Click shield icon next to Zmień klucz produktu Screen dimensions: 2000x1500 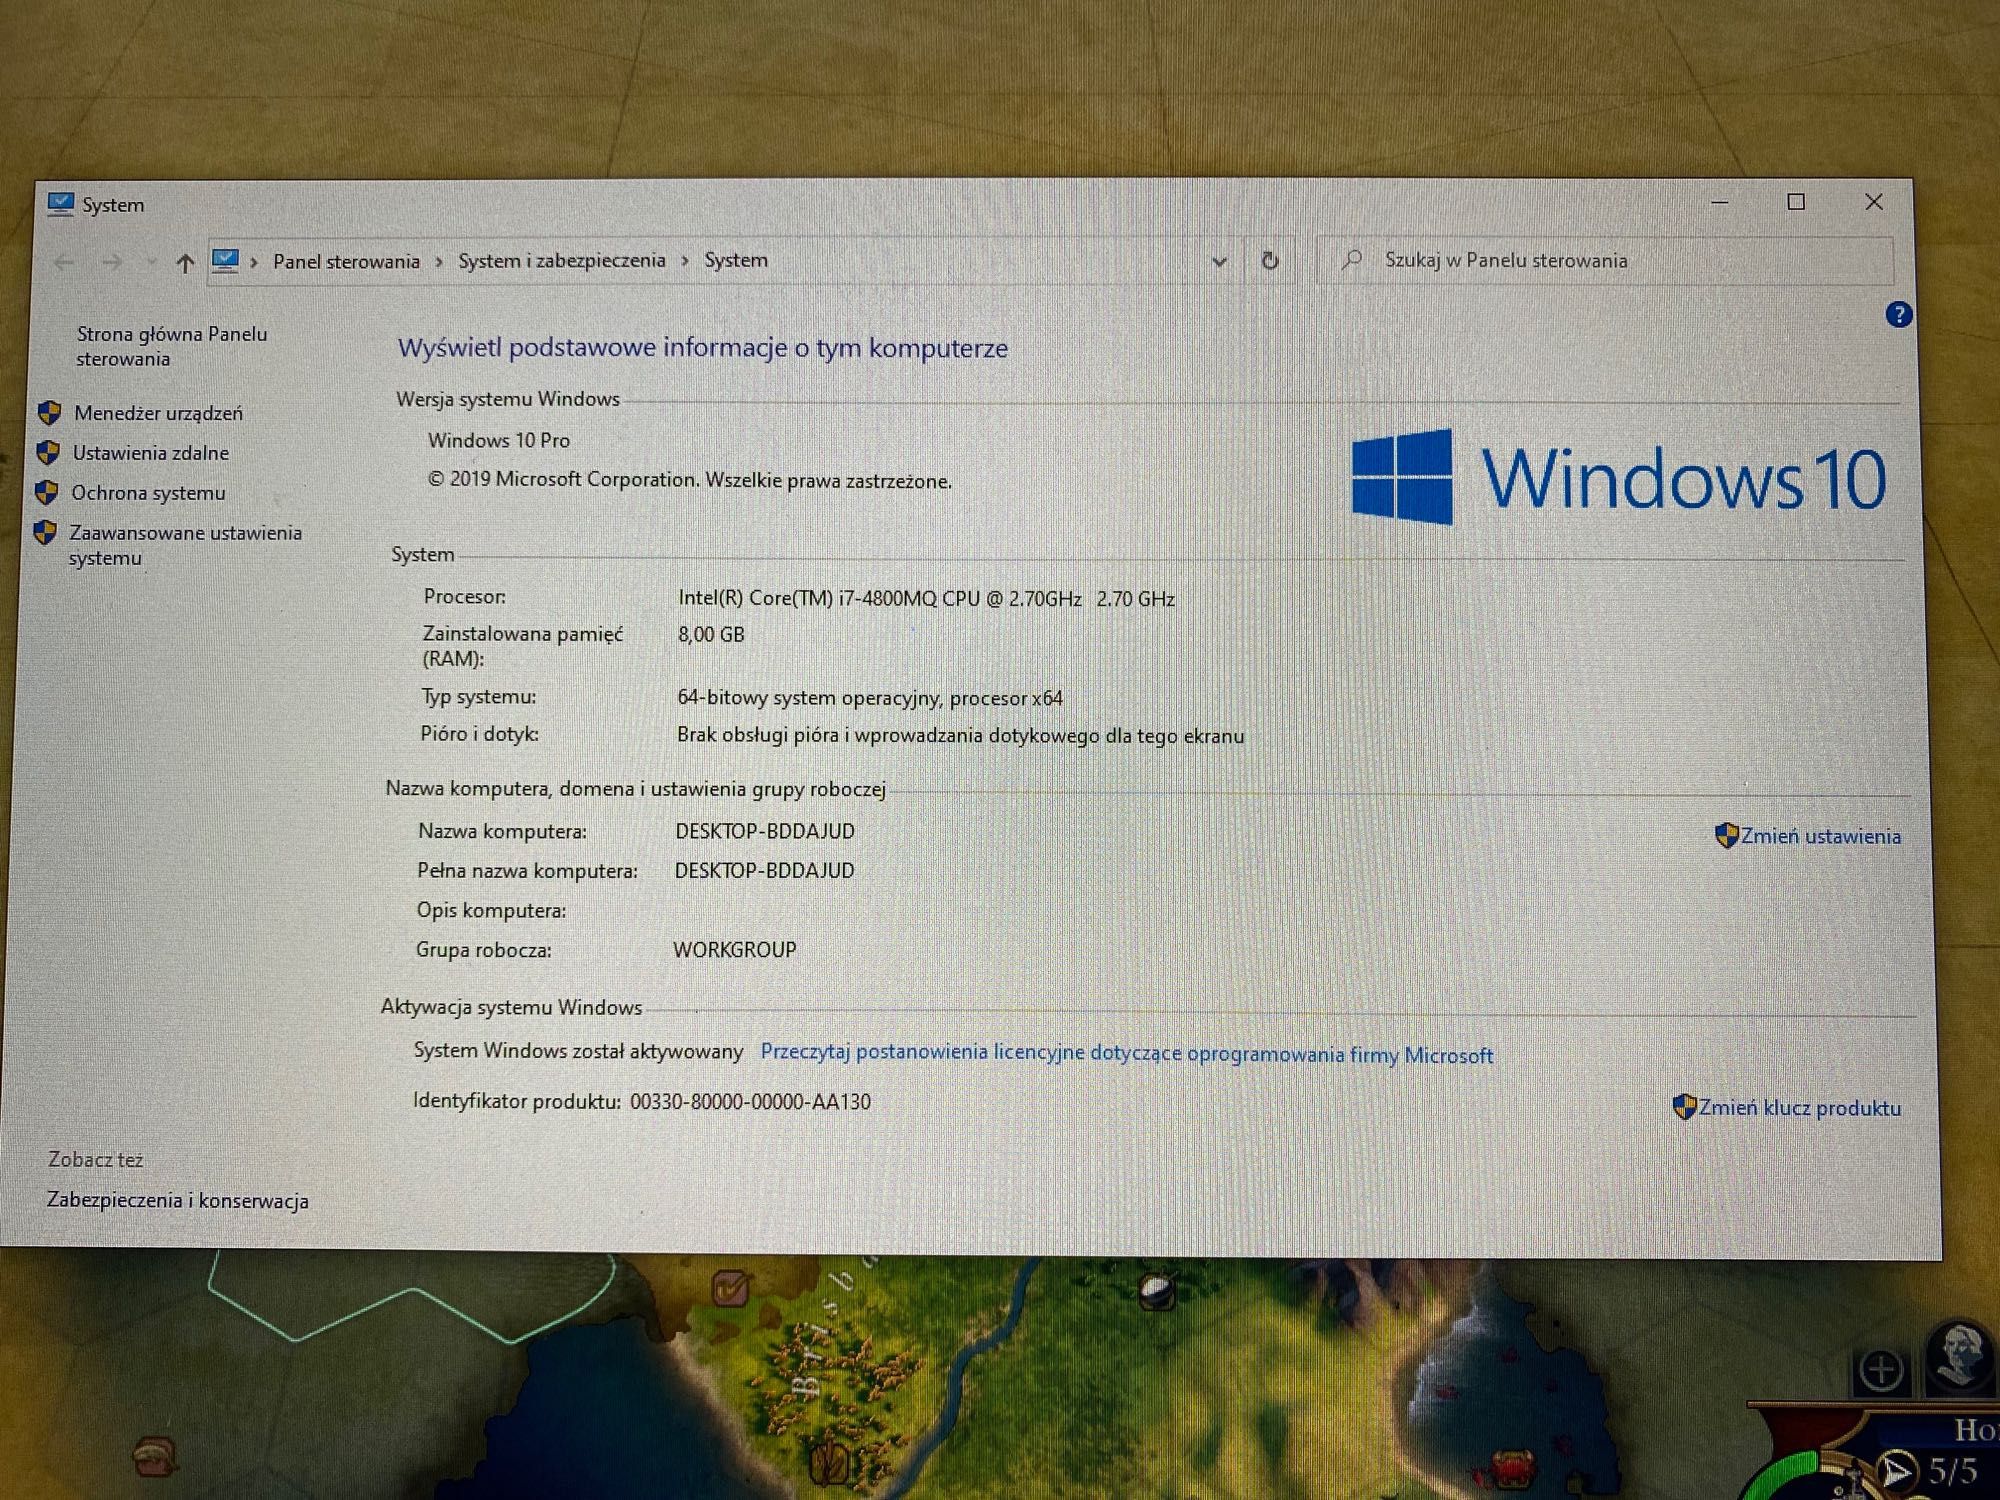pyautogui.click(x=1684, y=1107)
